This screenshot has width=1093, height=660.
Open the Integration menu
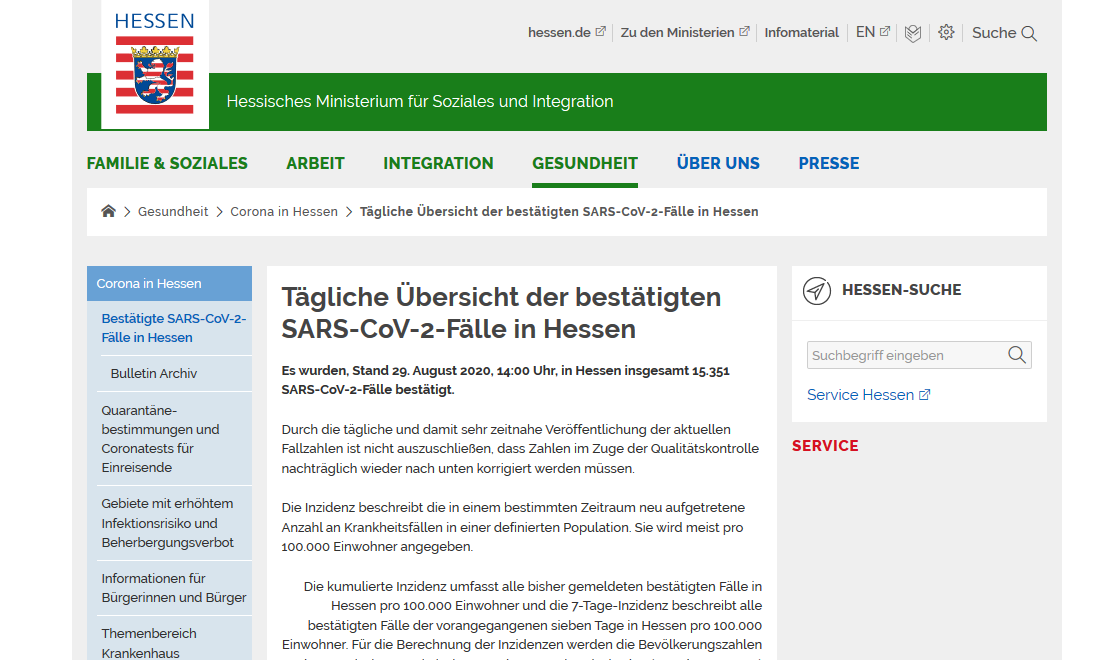pos(438,163)
